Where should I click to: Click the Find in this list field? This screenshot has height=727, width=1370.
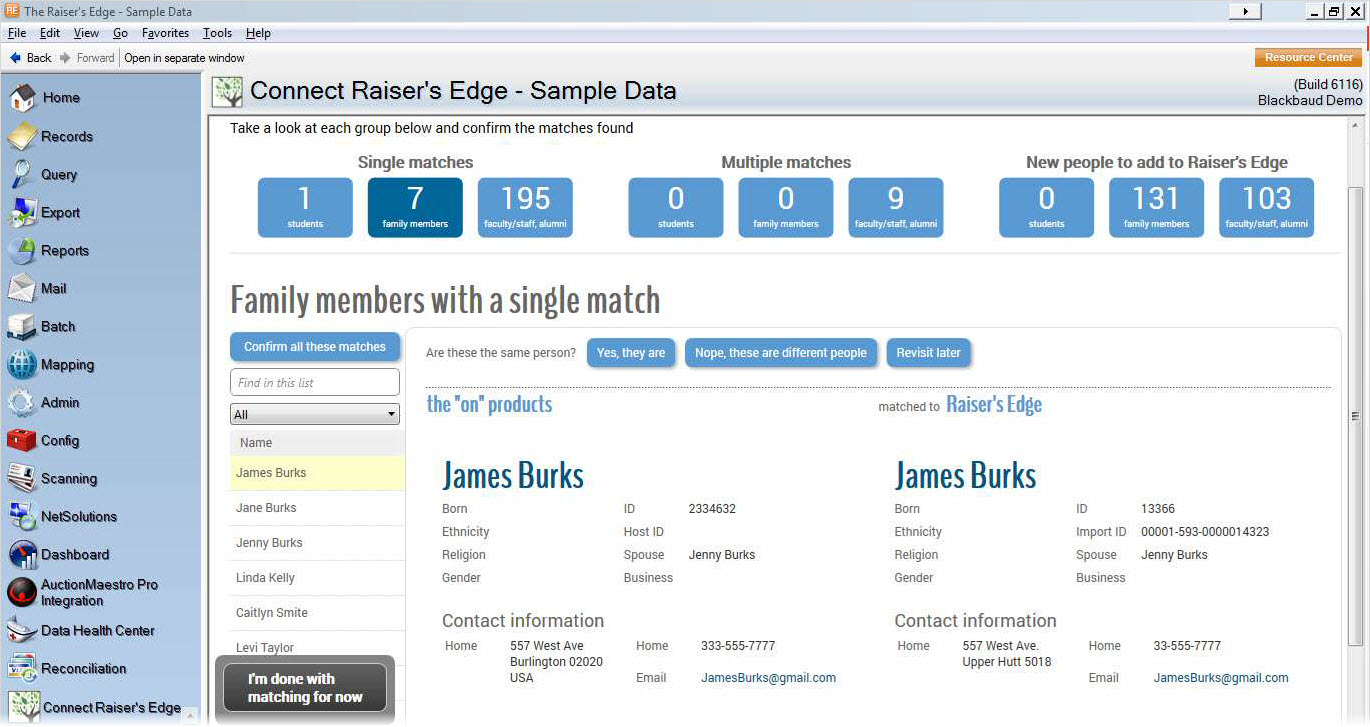click(x=315, y=382)
